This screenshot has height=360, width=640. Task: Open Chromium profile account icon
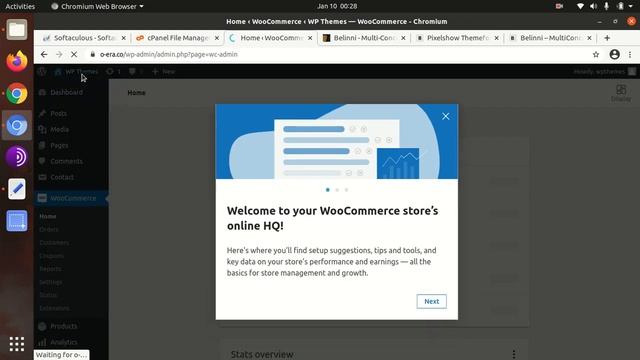(x=614, y=54)
